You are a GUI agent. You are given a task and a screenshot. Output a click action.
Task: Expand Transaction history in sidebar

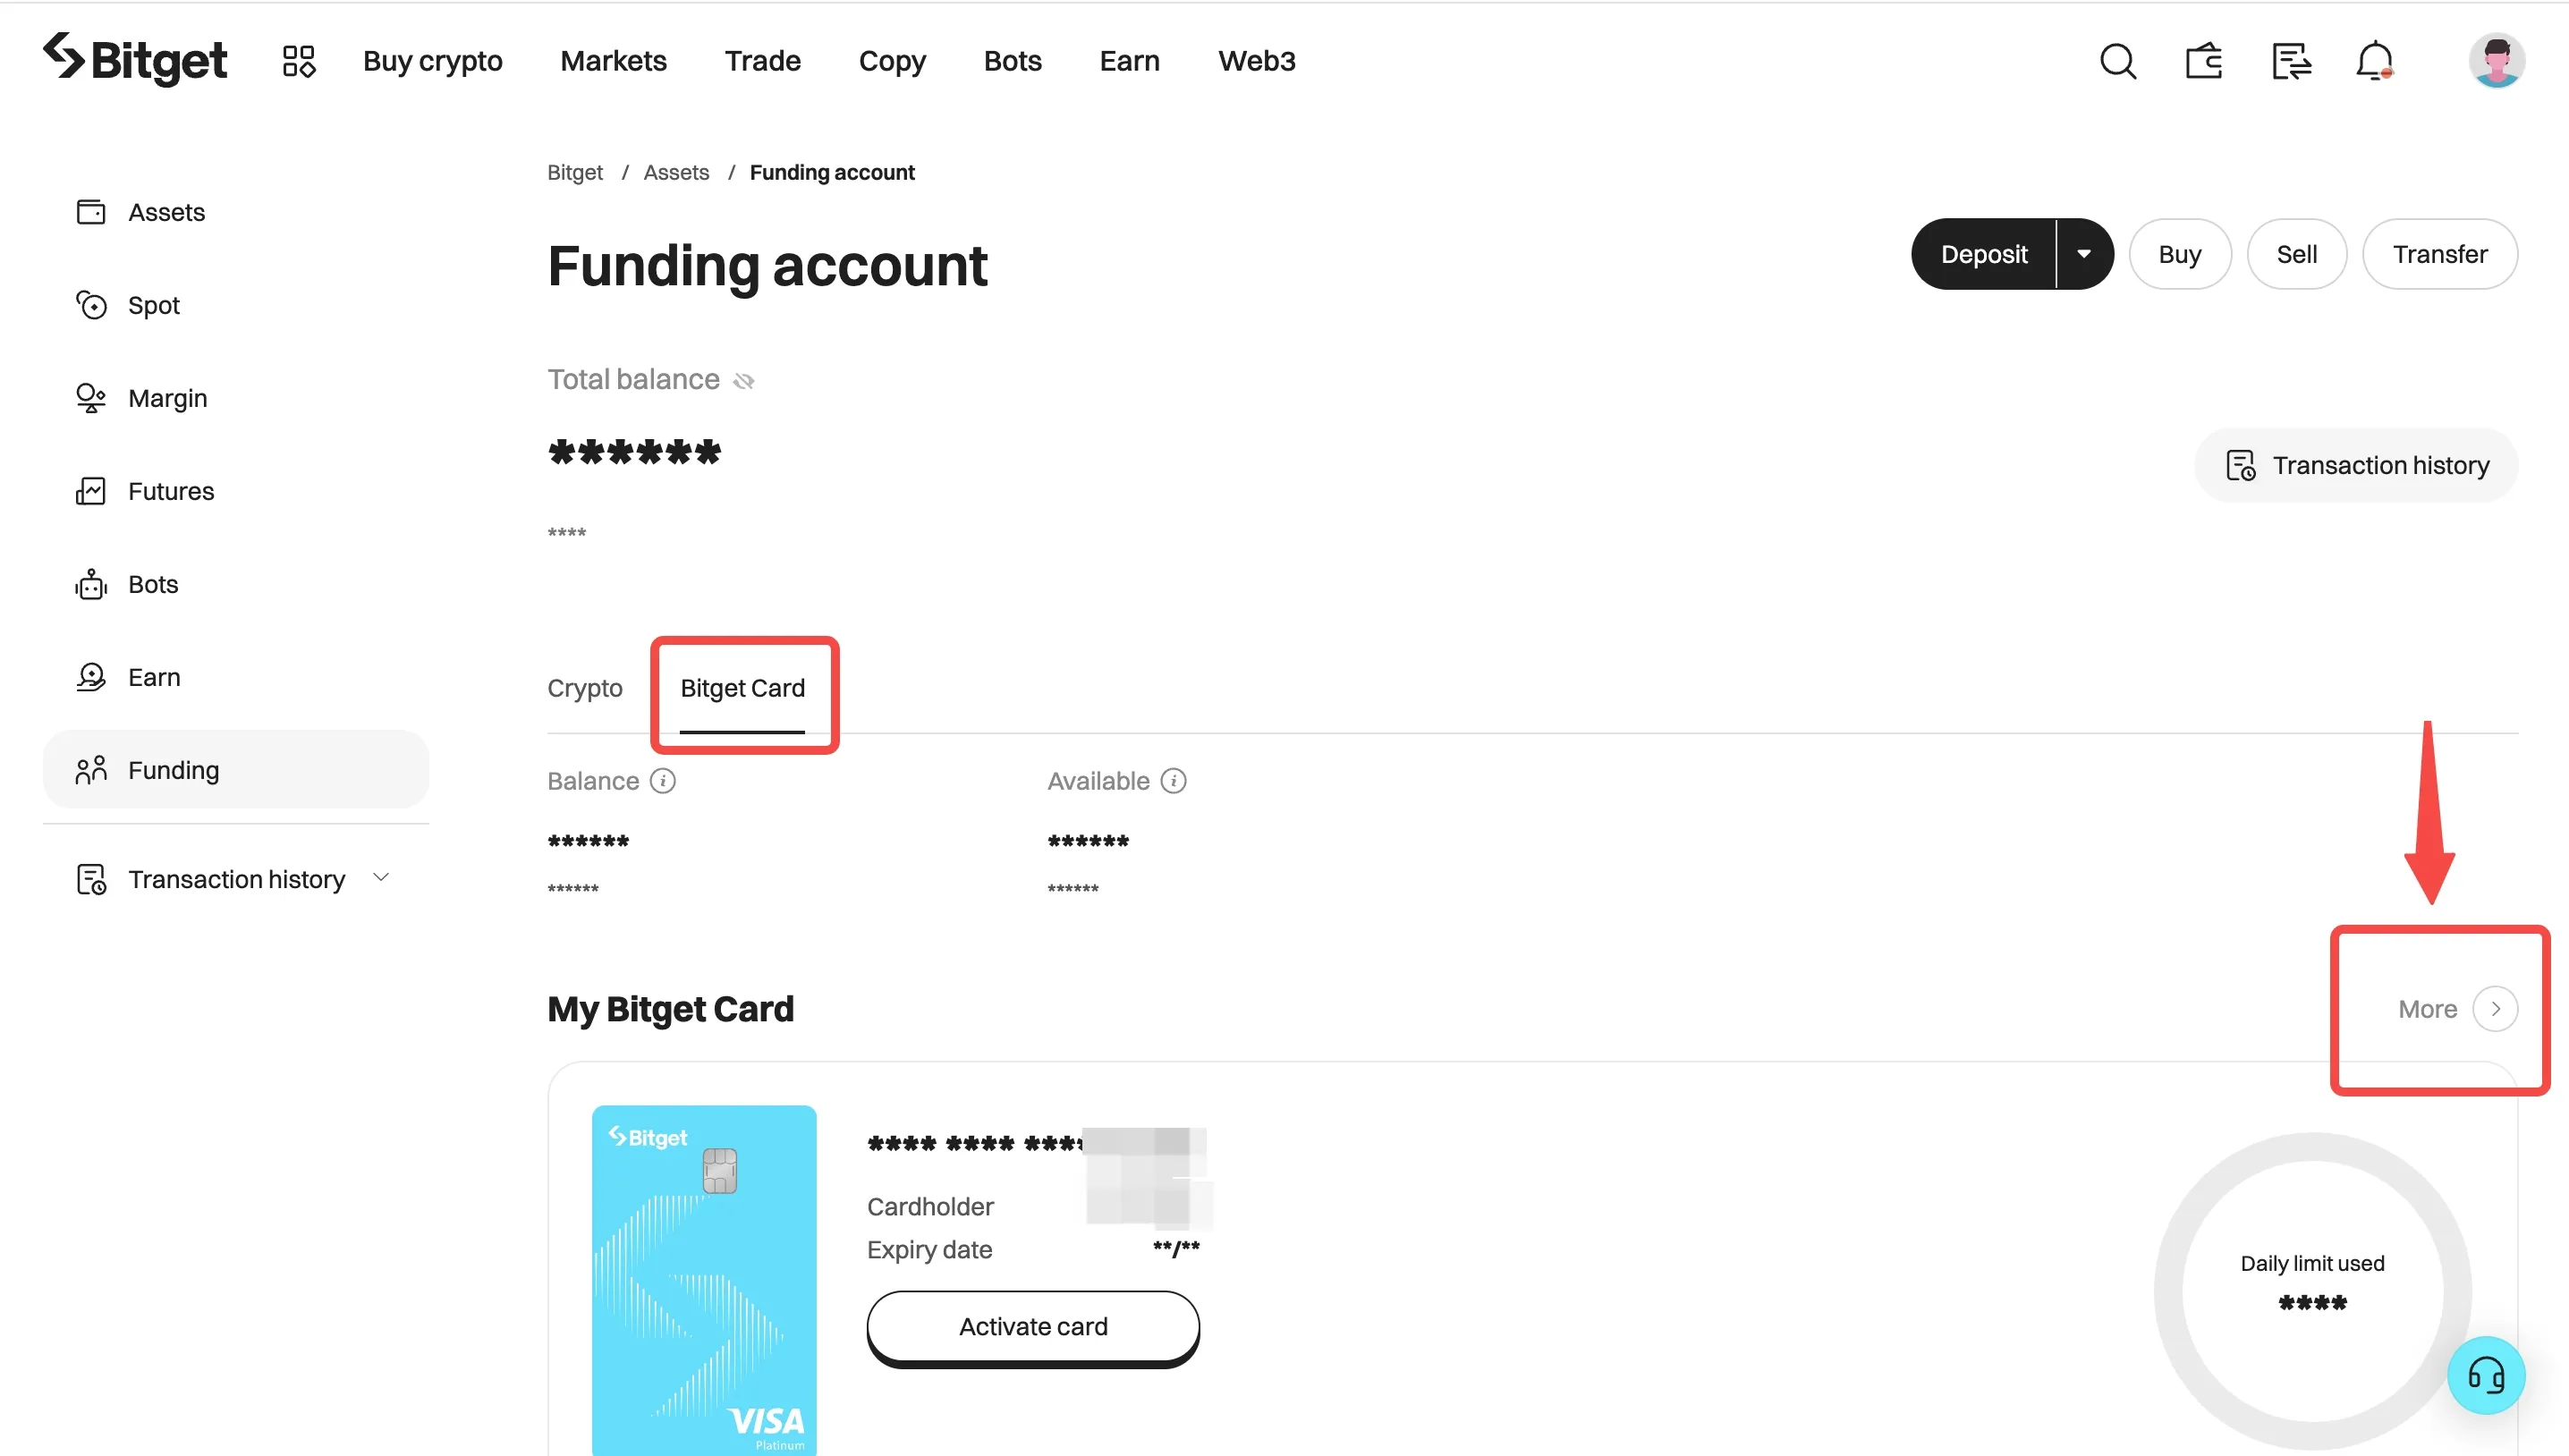point(381,878)
